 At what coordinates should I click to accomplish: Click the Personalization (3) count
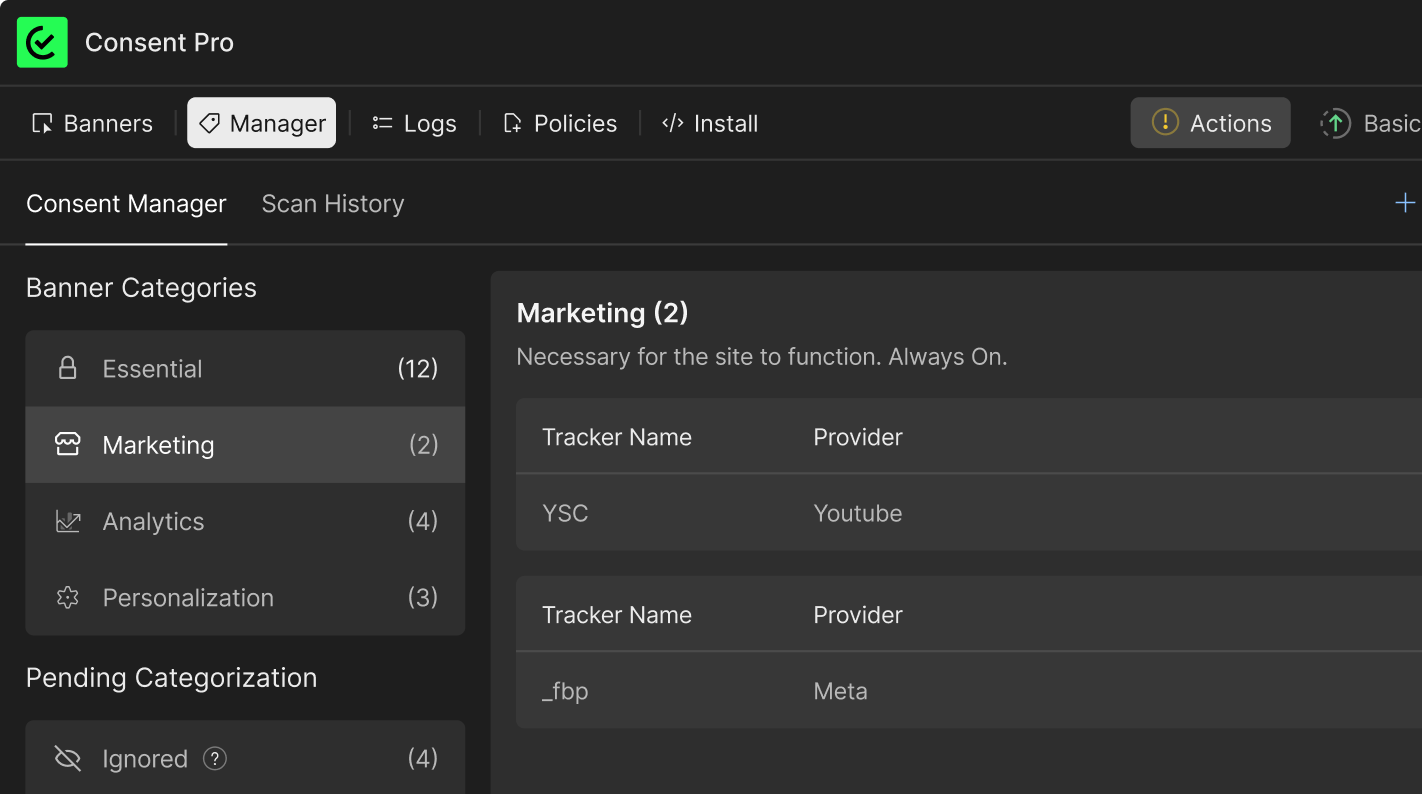point(423,597)
